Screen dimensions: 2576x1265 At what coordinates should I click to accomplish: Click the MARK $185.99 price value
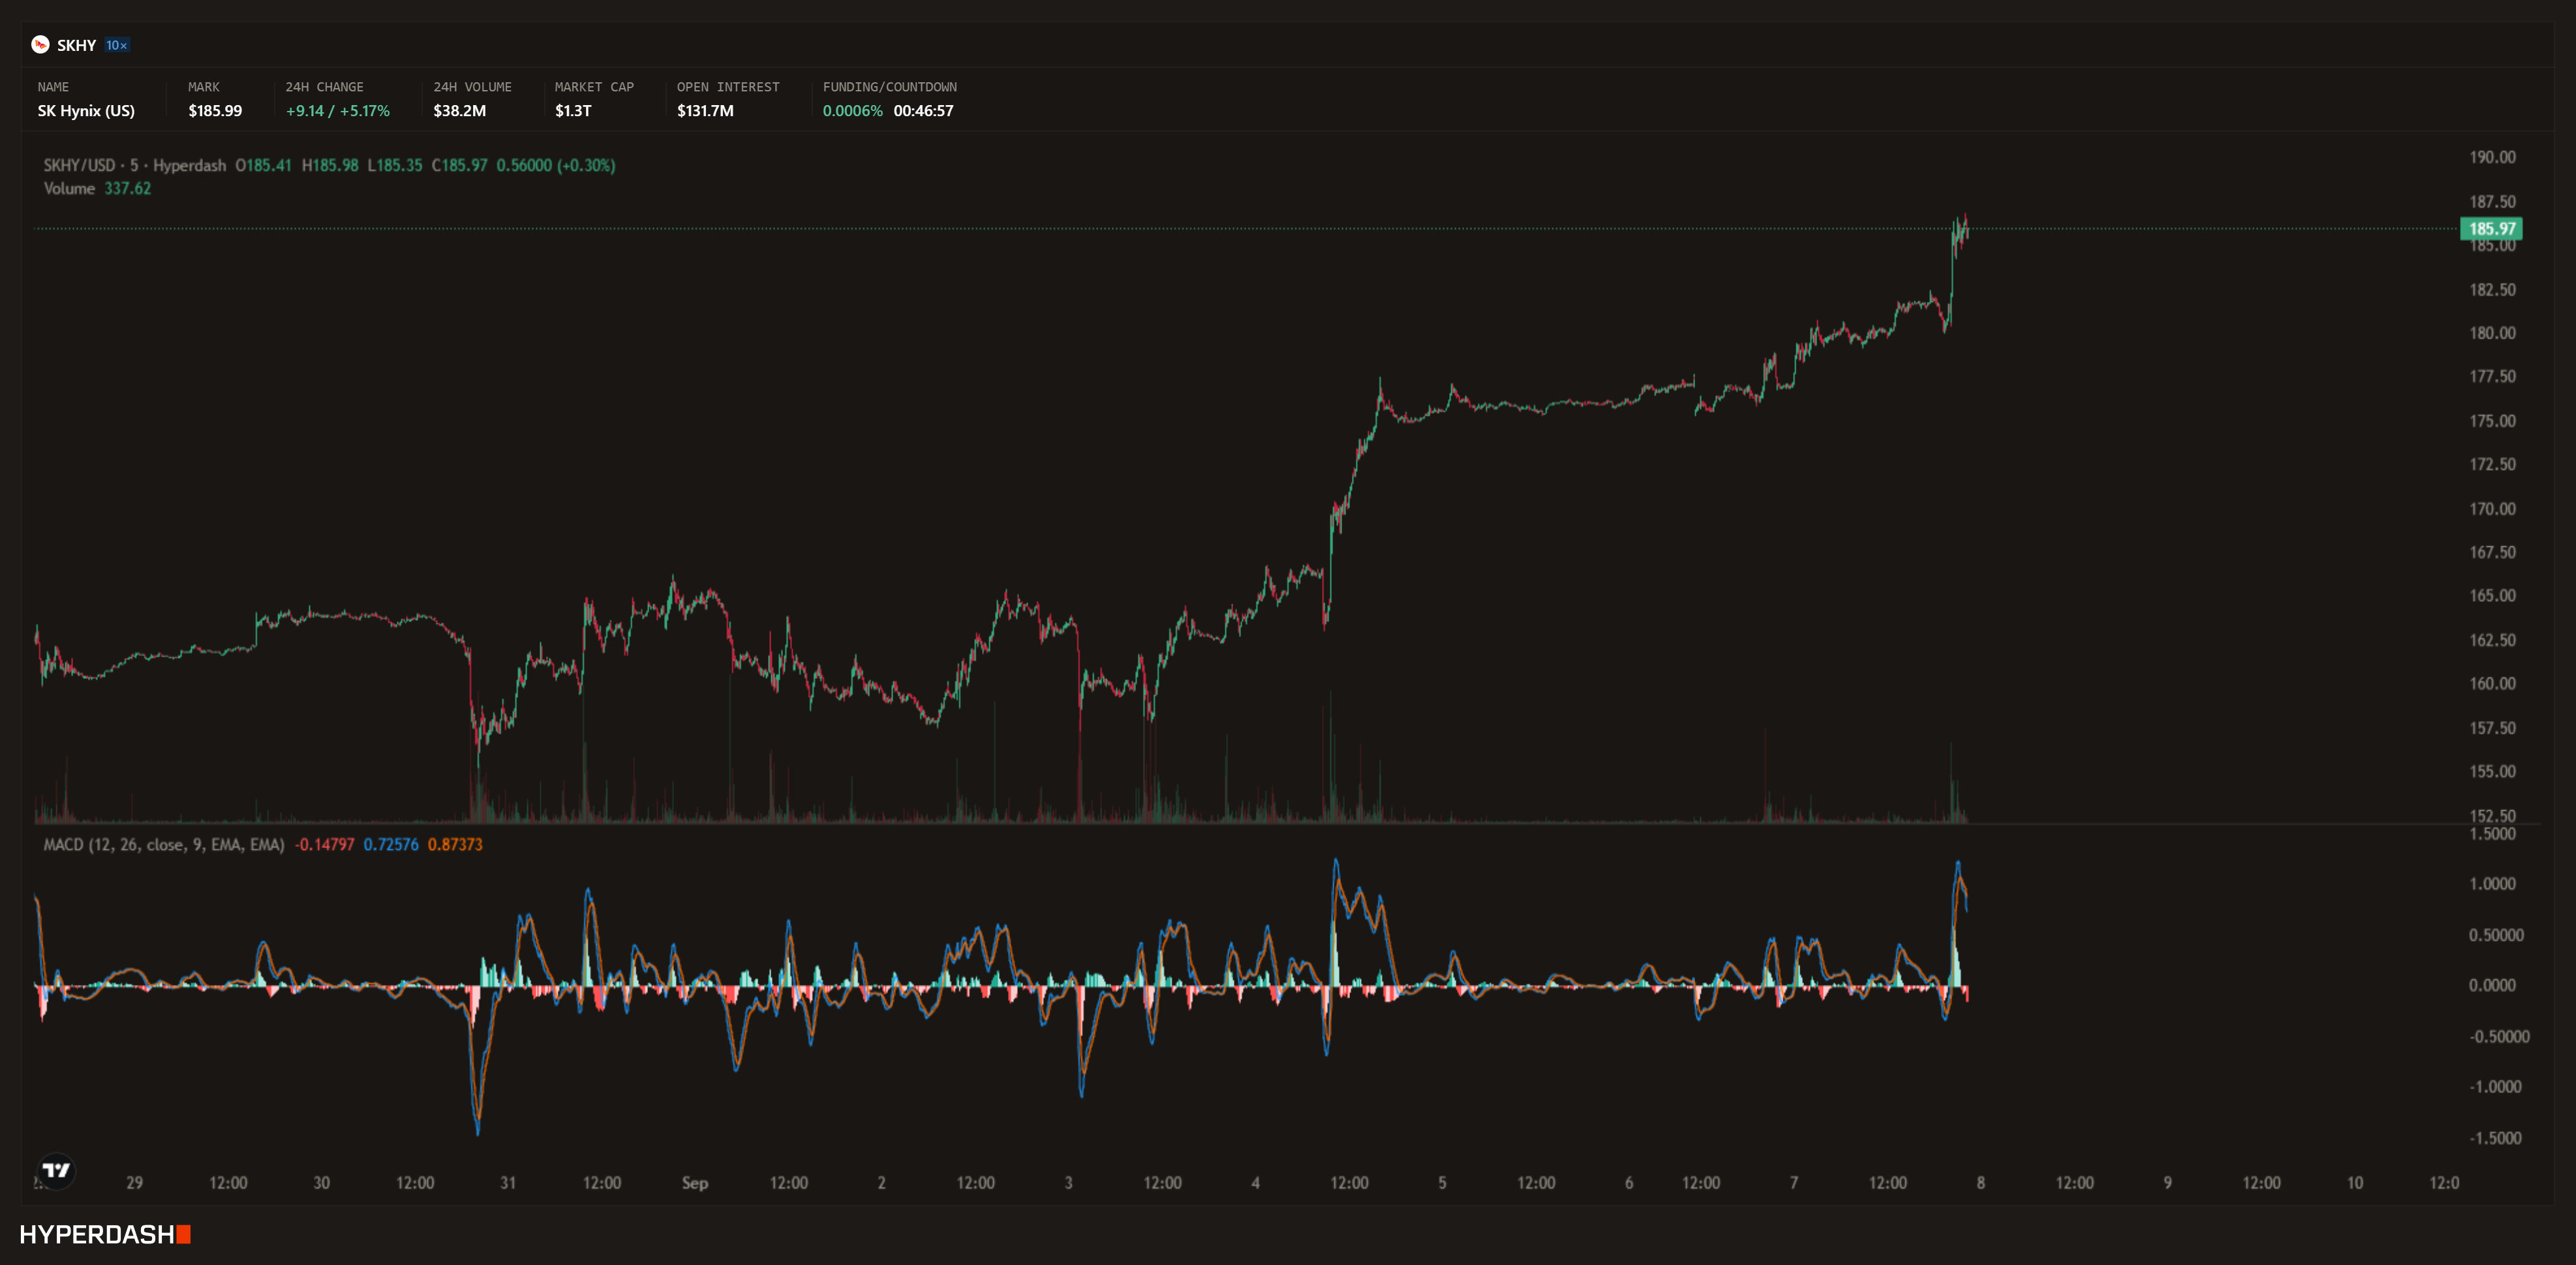pos(215,111)
